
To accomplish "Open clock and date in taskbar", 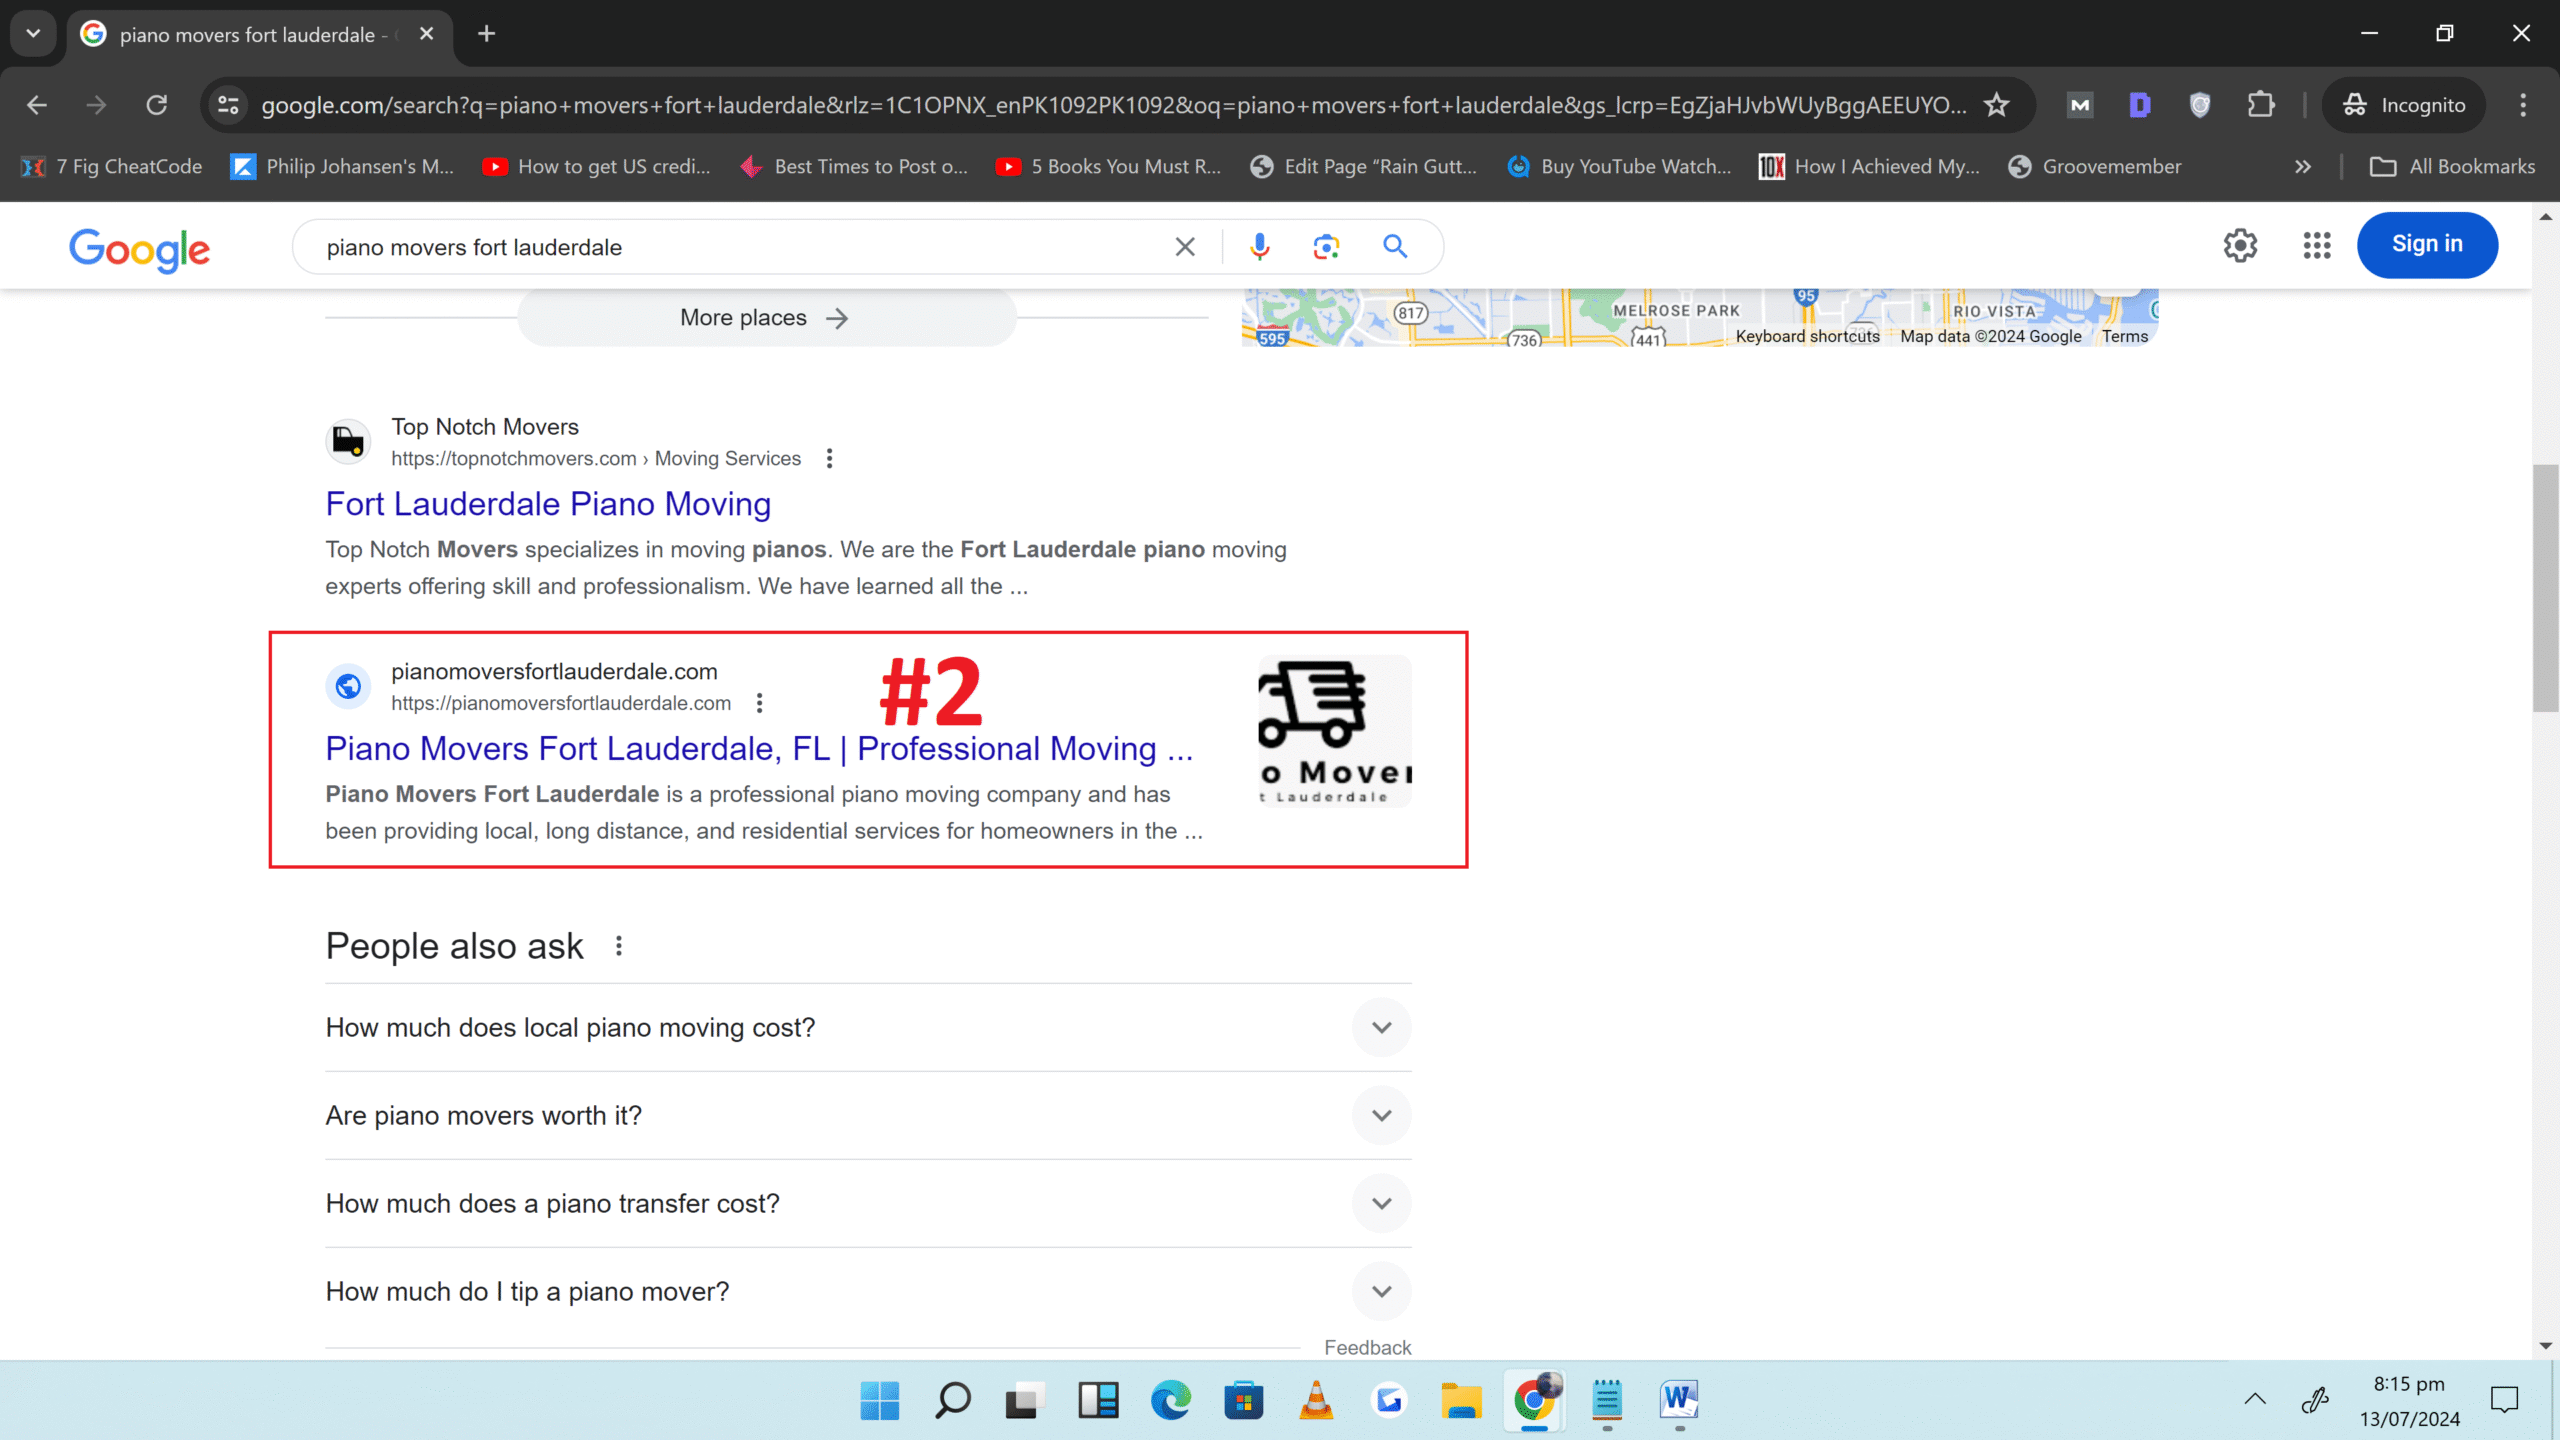I will pyautogui.click(x=2409, y=1401).
